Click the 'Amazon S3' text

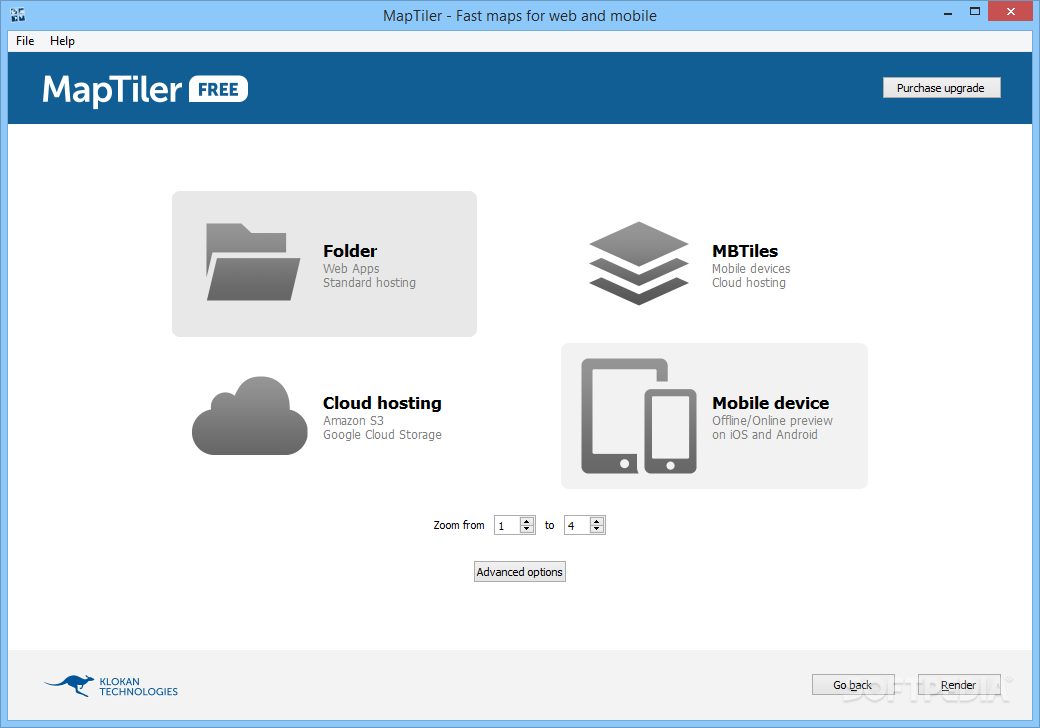pyautogui.click(x=353, y=420)
